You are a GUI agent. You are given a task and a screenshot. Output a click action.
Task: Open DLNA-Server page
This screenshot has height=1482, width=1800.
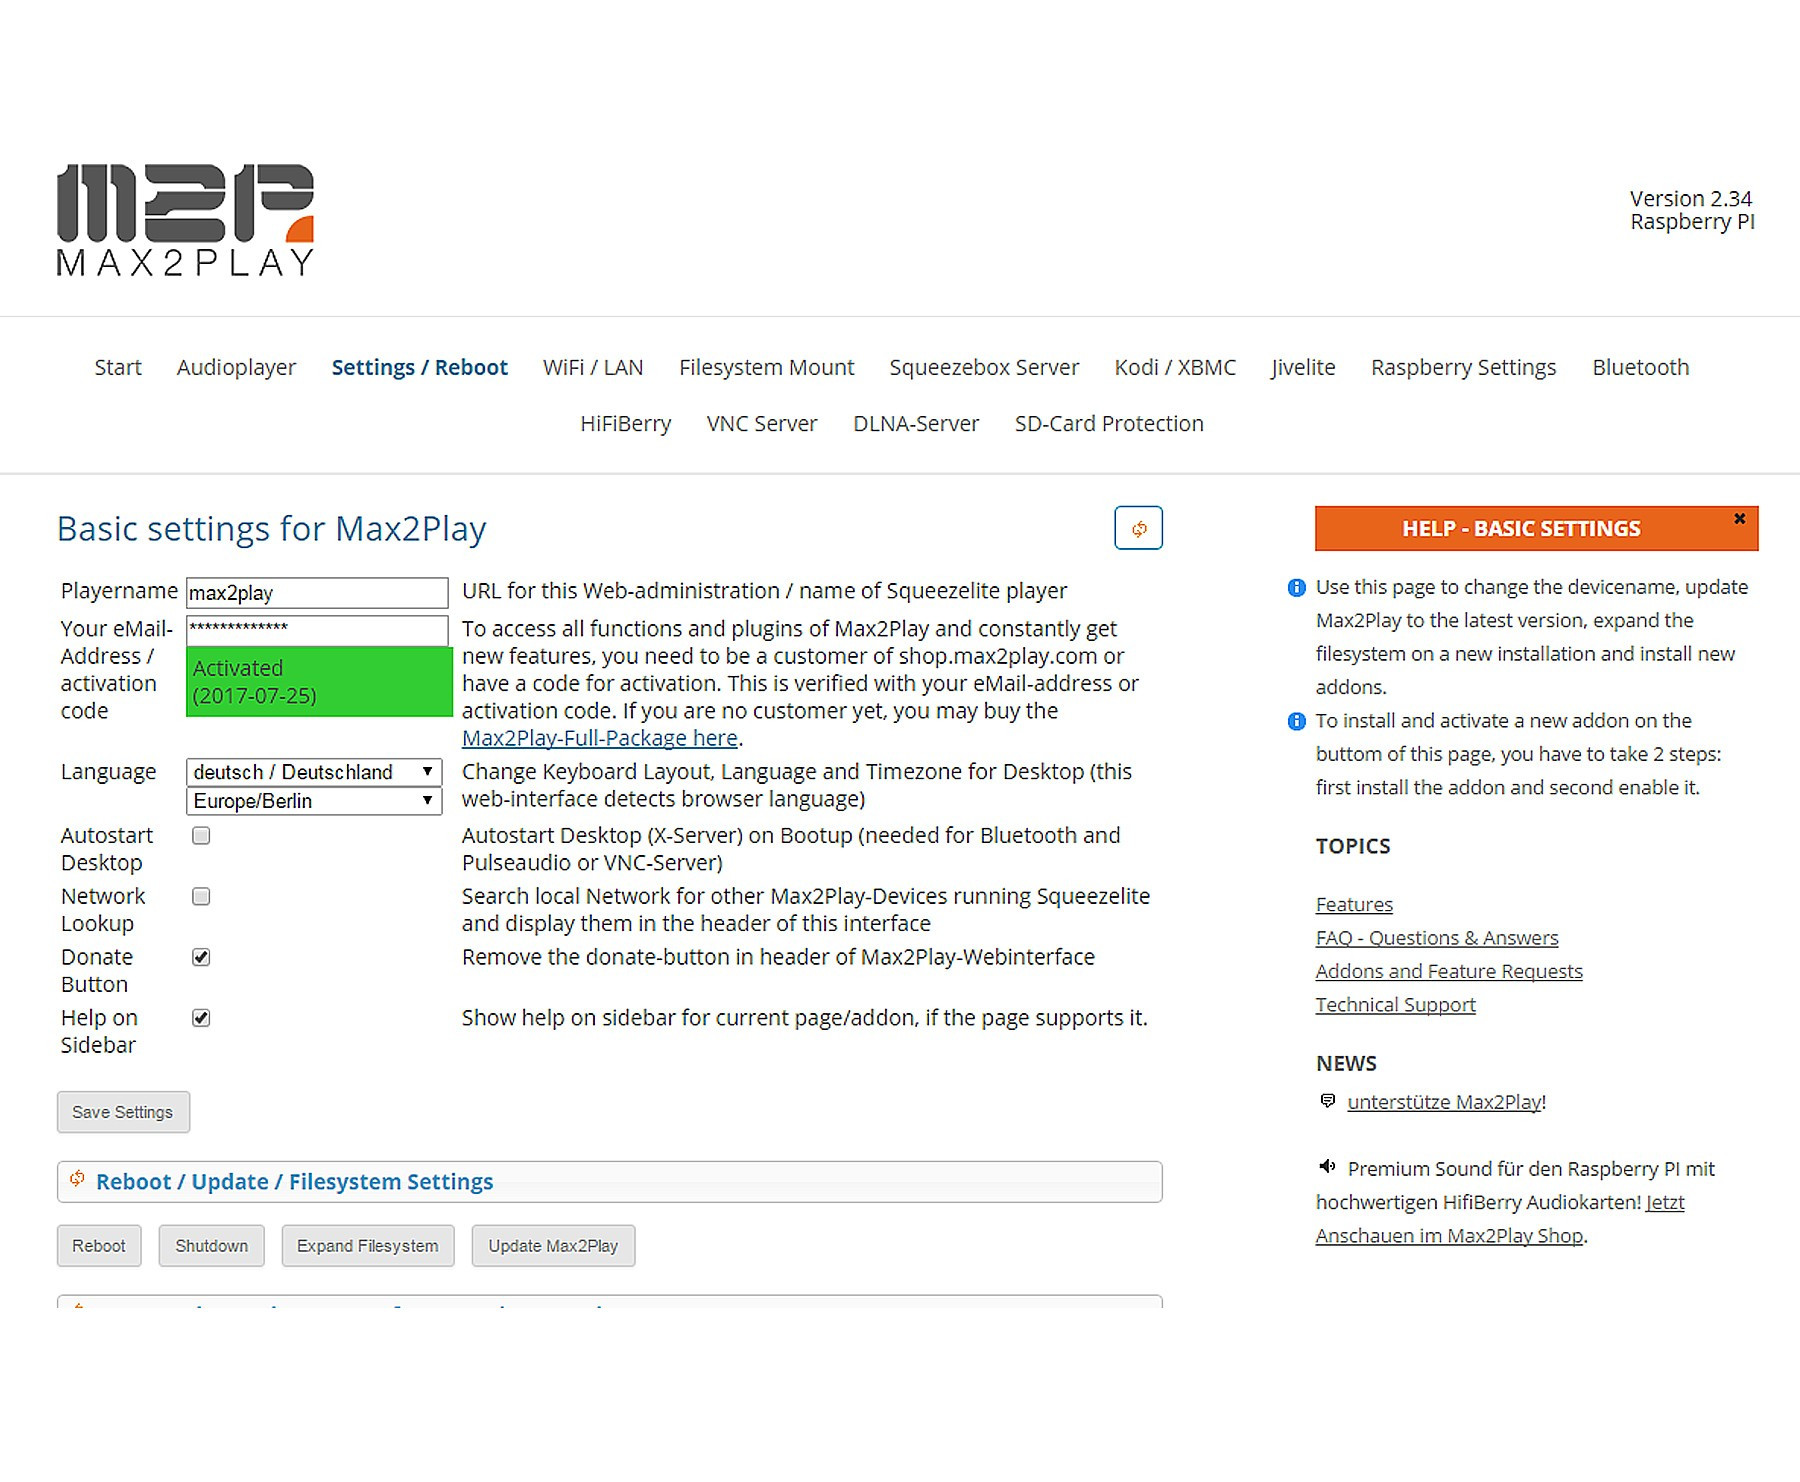pyautogui.click(x=915, y=423)
